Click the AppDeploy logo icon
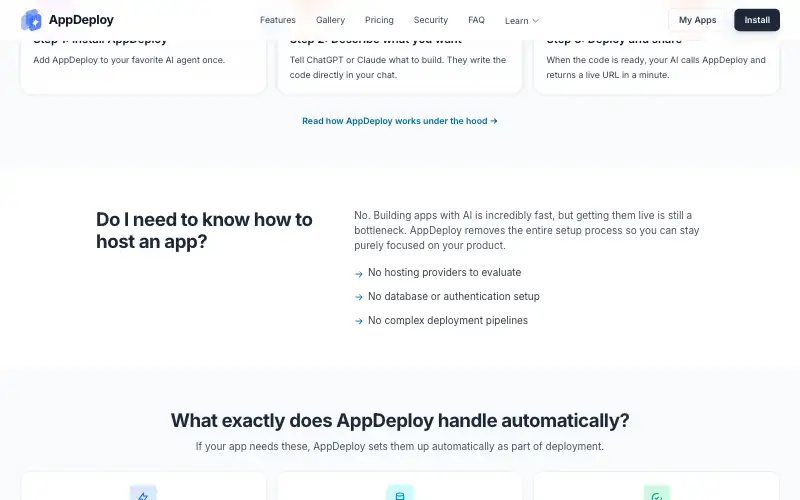Viewport: 800px width, 500px height. [31, 20]
